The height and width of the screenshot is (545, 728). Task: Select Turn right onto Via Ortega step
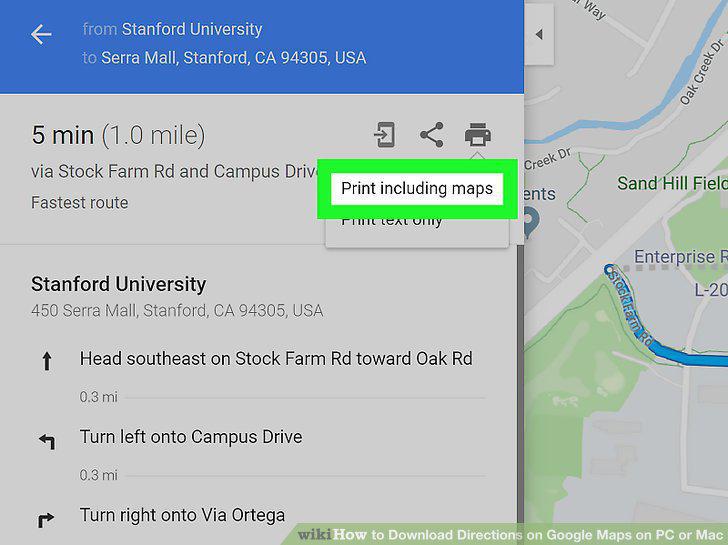182,515
